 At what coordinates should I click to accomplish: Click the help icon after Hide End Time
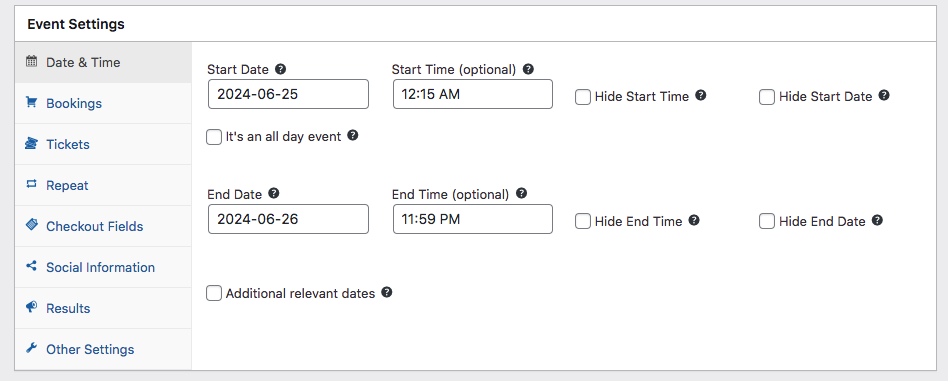click(693, 220)
